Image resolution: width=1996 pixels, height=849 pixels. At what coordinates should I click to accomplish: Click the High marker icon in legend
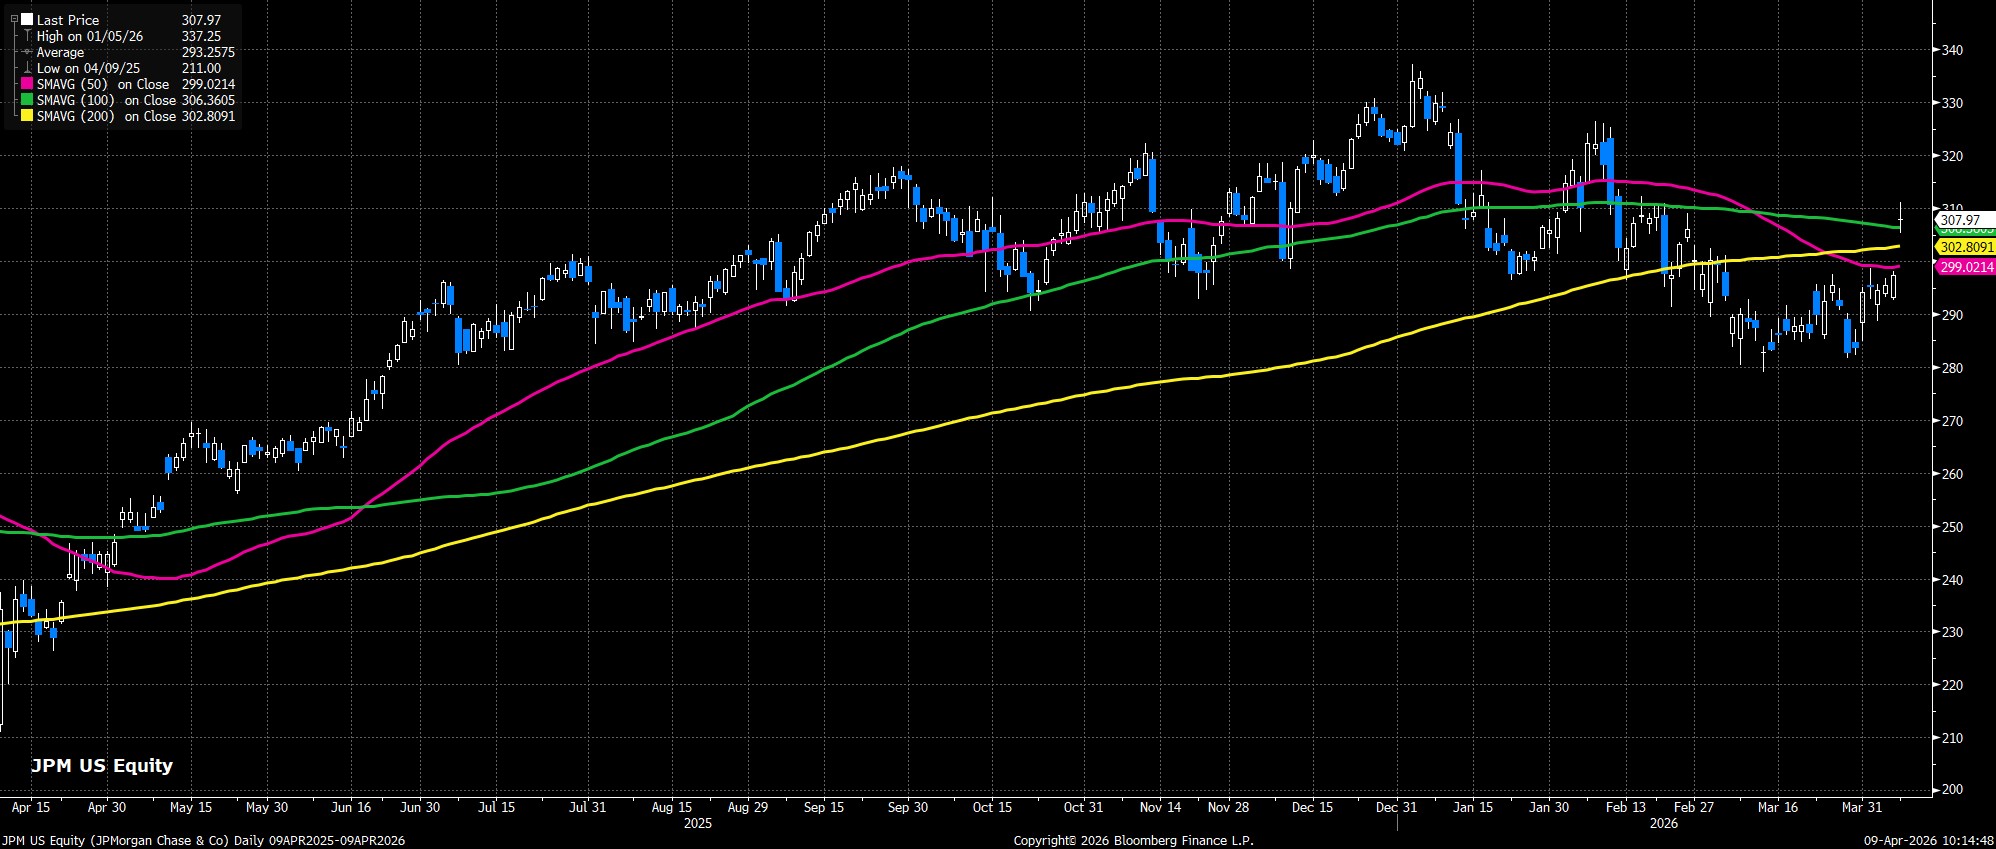pyautogui.click(x=28, y=36)
